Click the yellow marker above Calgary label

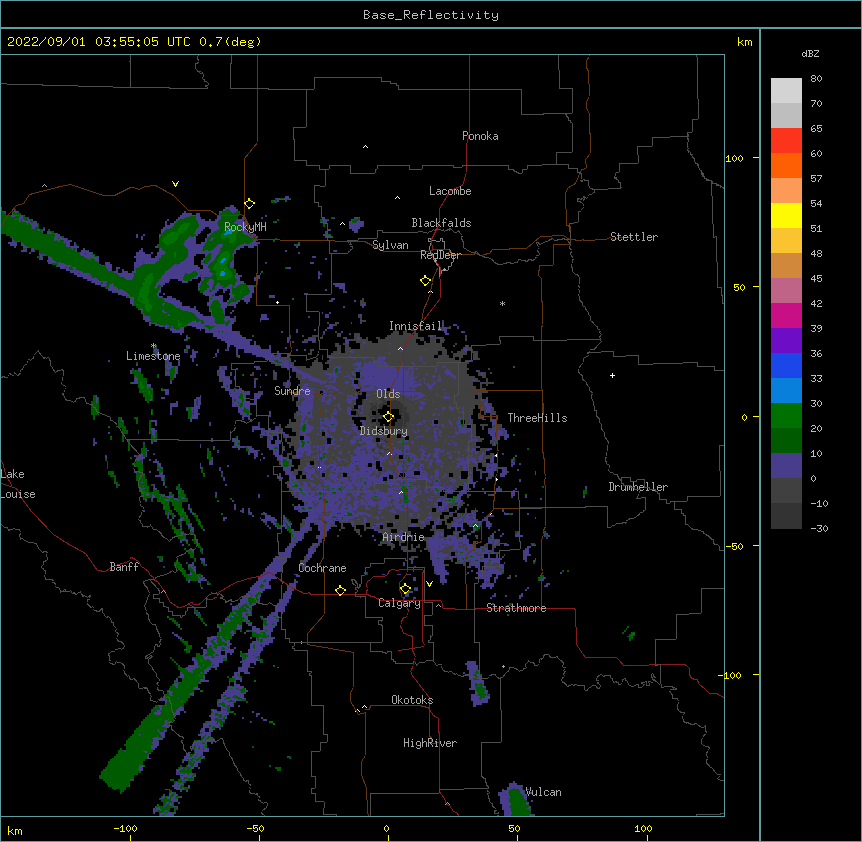click(x=405, y=589)
